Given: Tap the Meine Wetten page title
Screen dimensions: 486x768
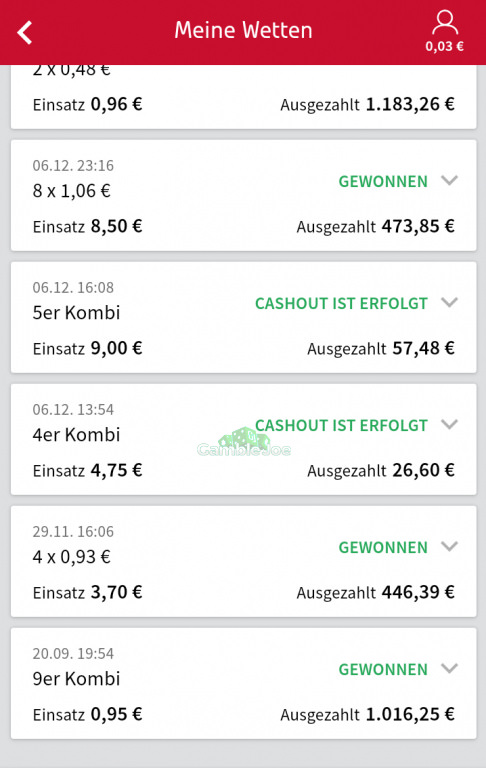Looking at the screenshot, I should click(x=243, y=30).
